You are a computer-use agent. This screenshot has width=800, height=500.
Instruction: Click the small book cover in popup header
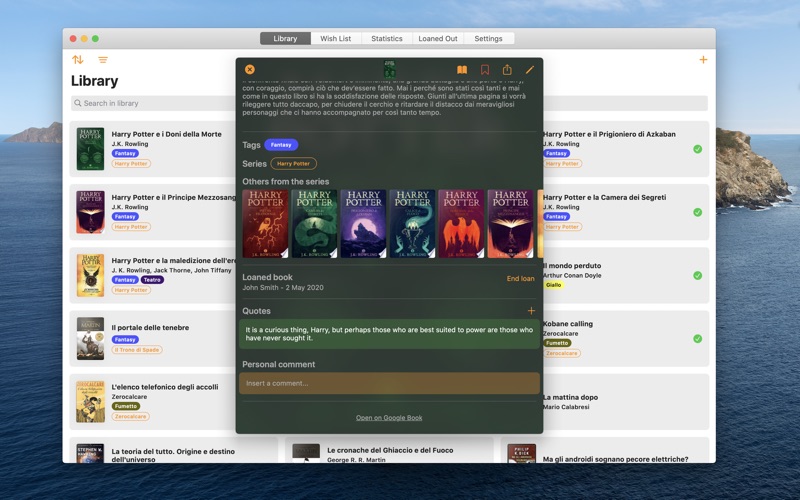tap(390, 69)
